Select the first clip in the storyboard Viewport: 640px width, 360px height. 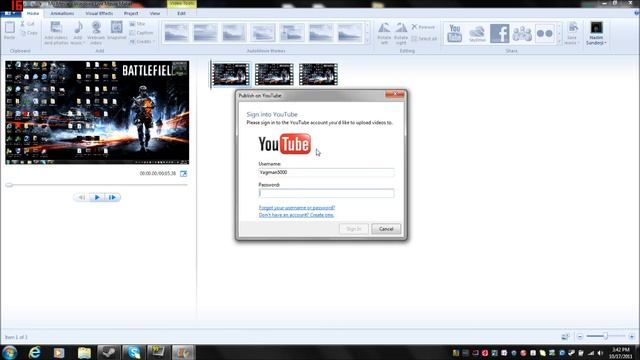231,74
